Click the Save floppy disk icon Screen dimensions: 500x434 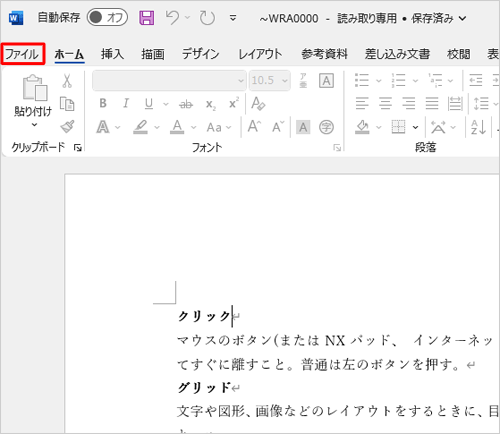(x=146, y=18)
